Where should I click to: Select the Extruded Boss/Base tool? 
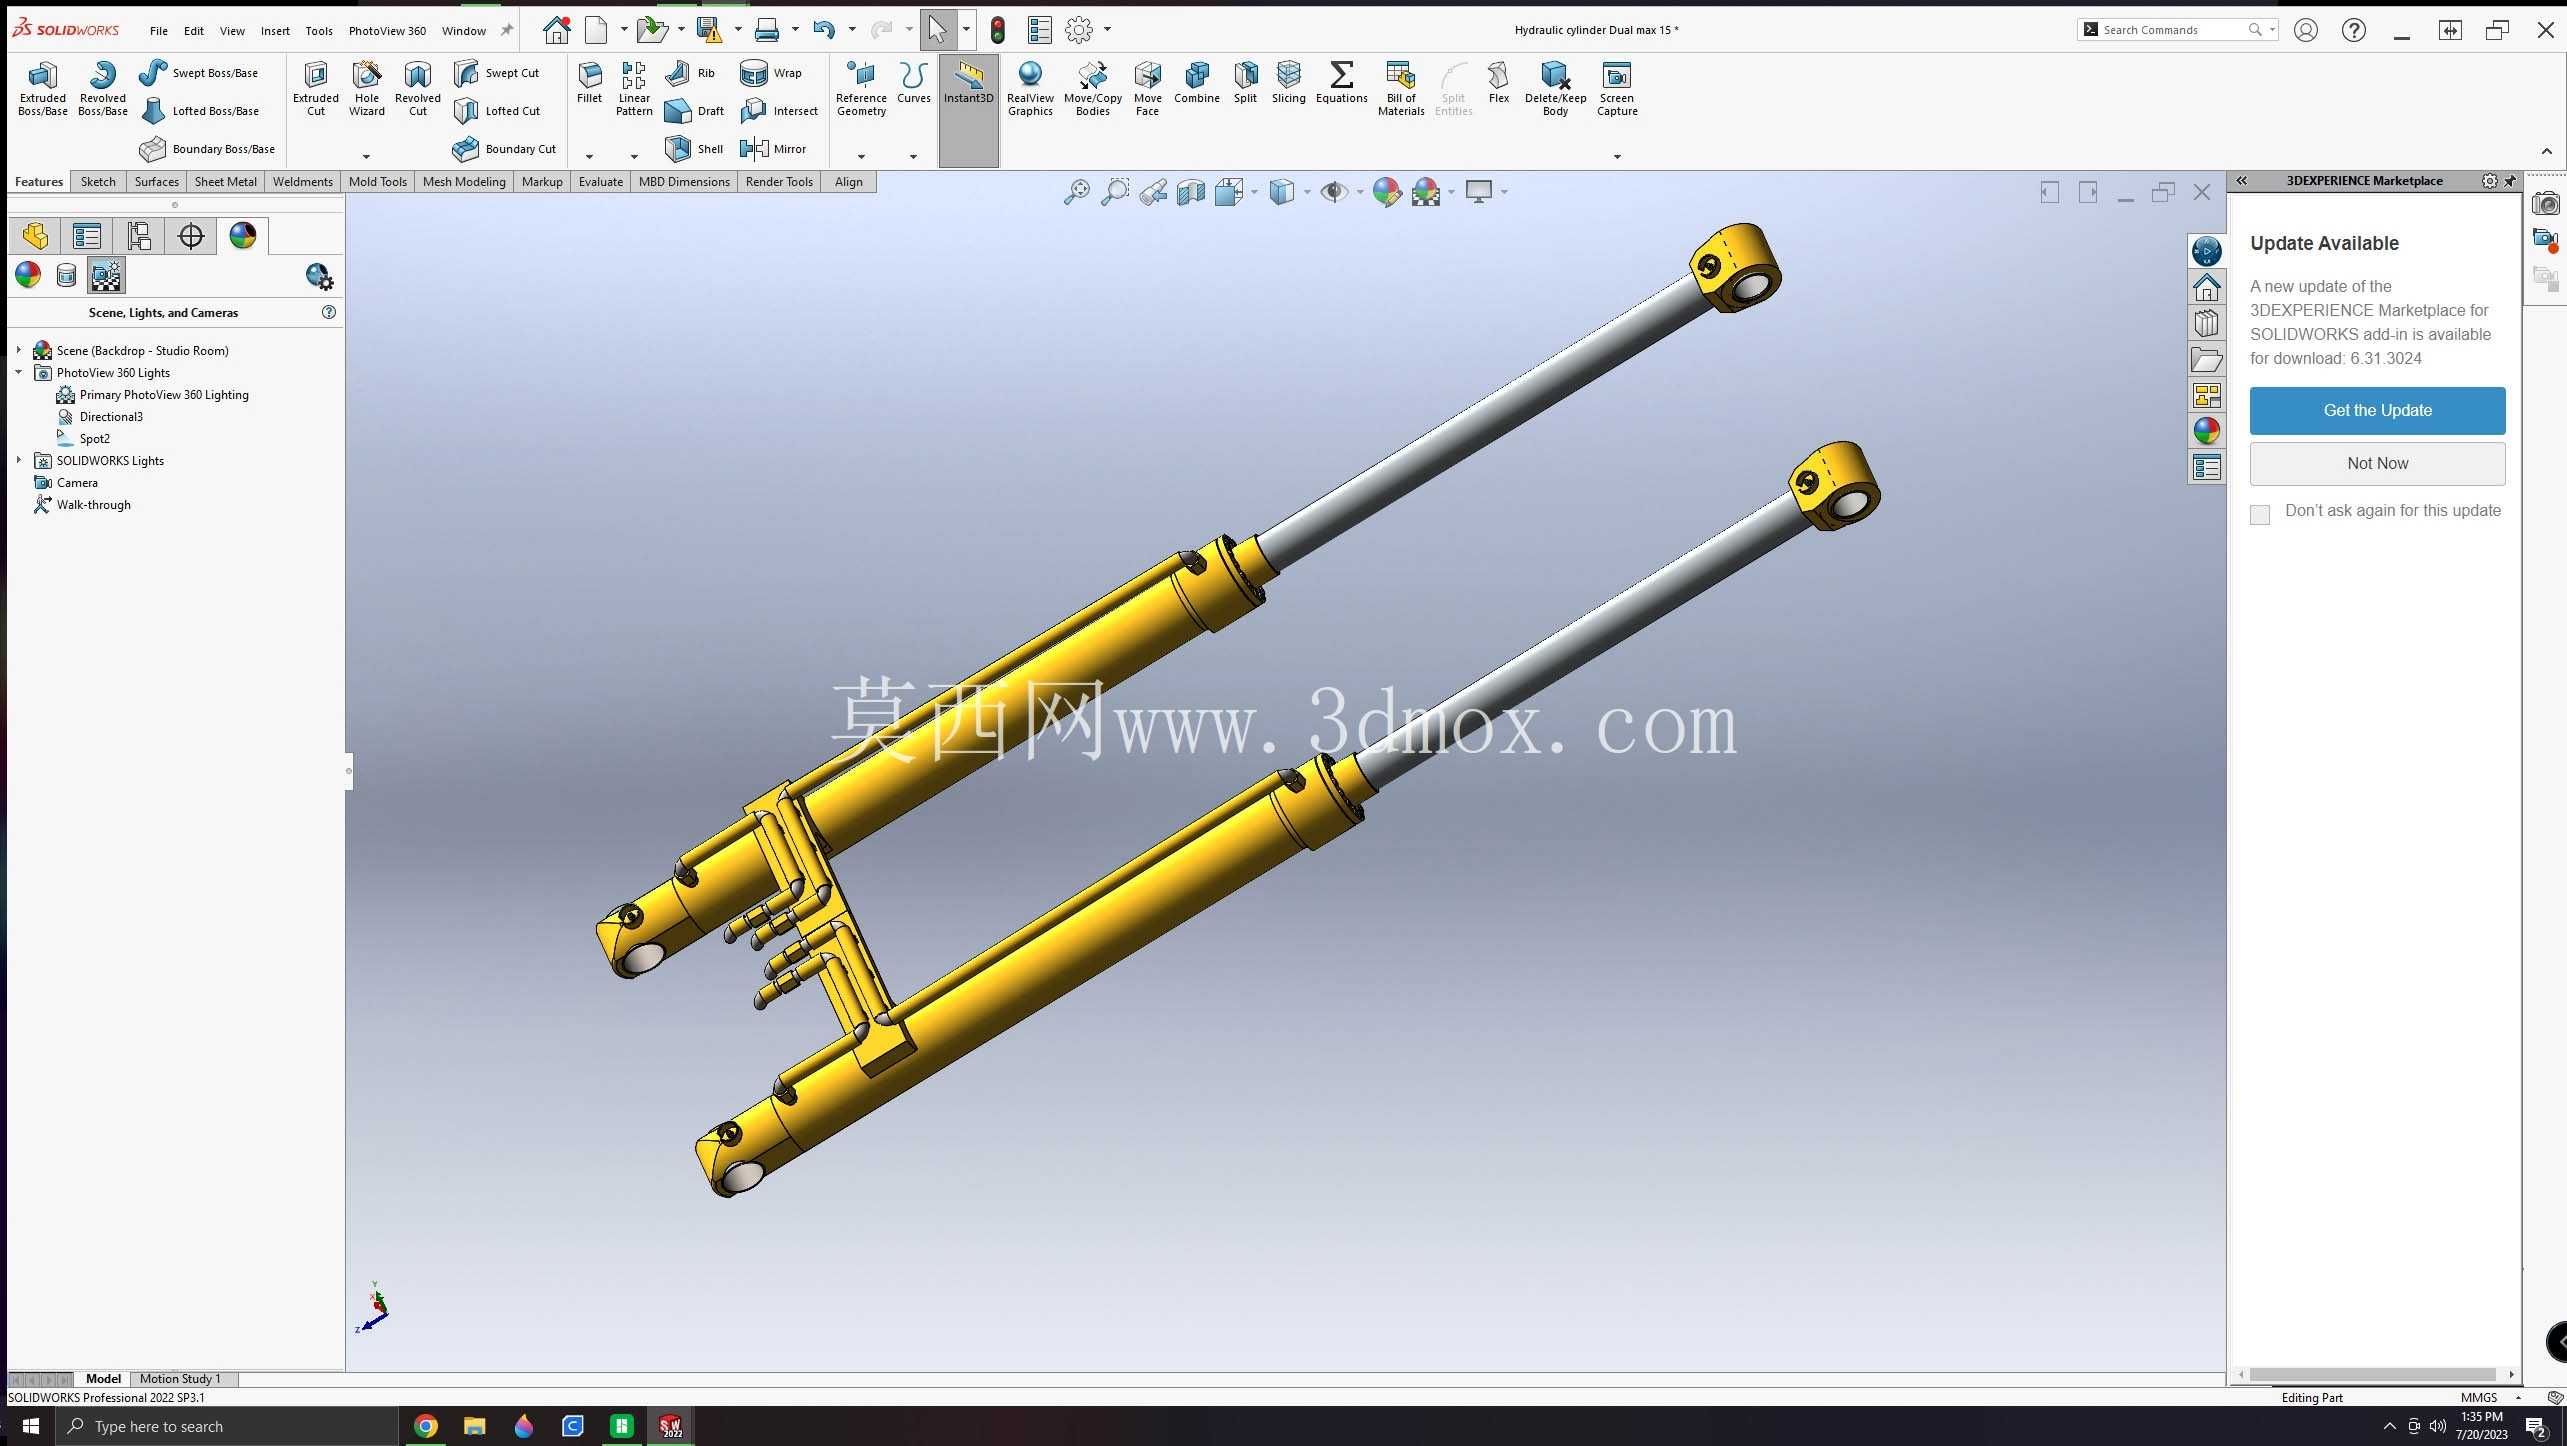pos(42,88)
